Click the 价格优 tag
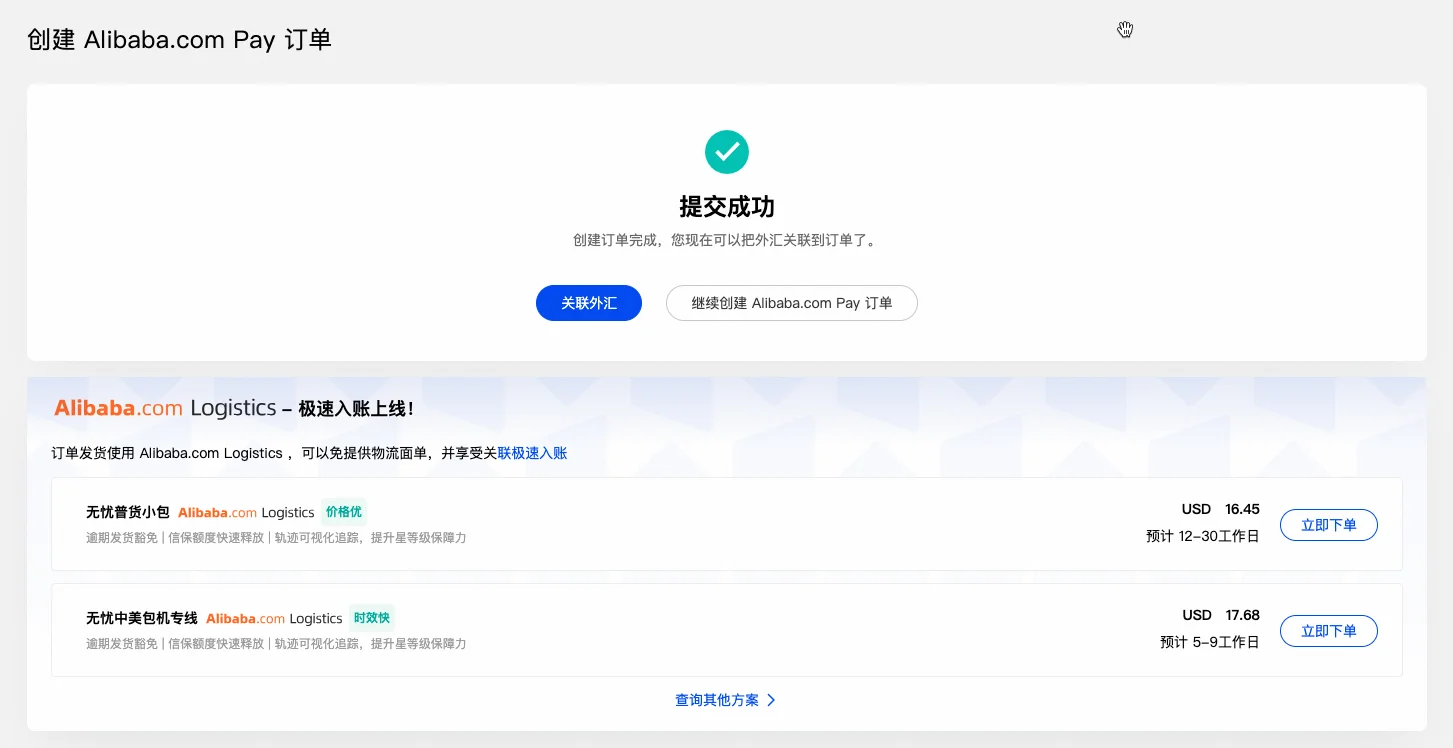 (x=344, y=512)
